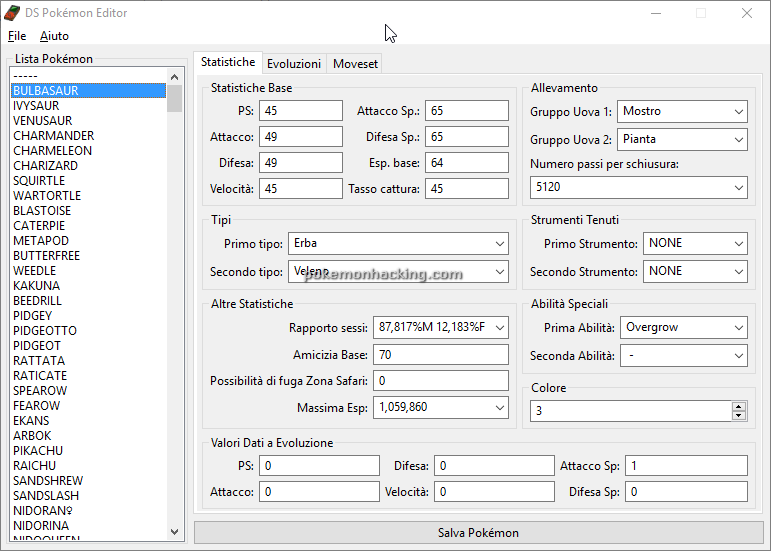Expand the Gruppo Uova 1 dropdown
The image size is (771, 551).
(x=682, y=112)
